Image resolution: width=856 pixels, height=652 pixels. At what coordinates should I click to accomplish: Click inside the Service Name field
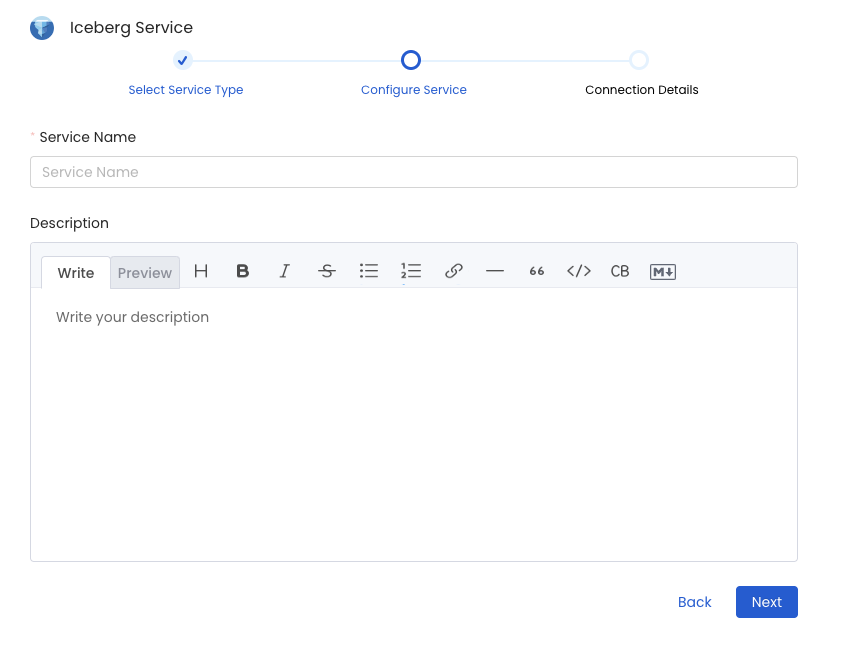pyautogui.click(x=414, y=171)
